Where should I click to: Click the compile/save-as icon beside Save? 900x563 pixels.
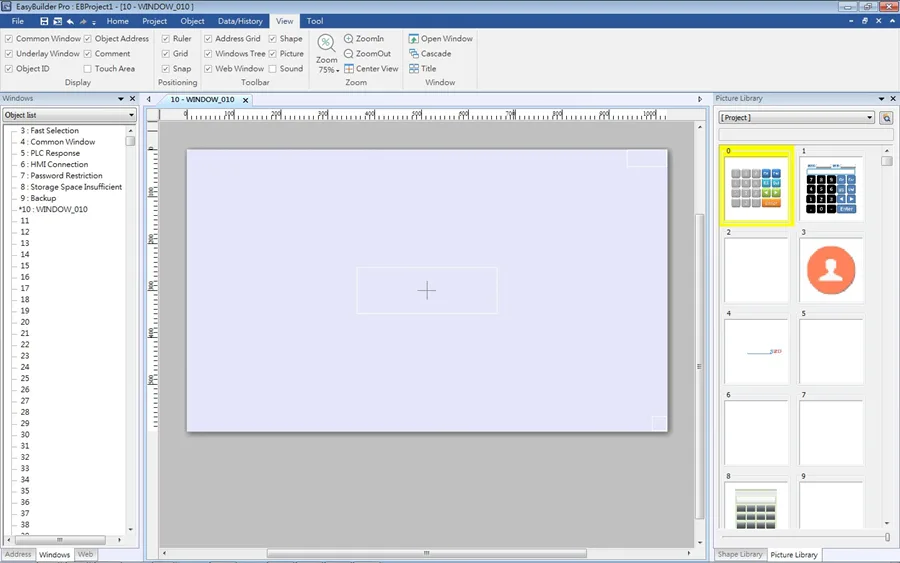(57, 21)
